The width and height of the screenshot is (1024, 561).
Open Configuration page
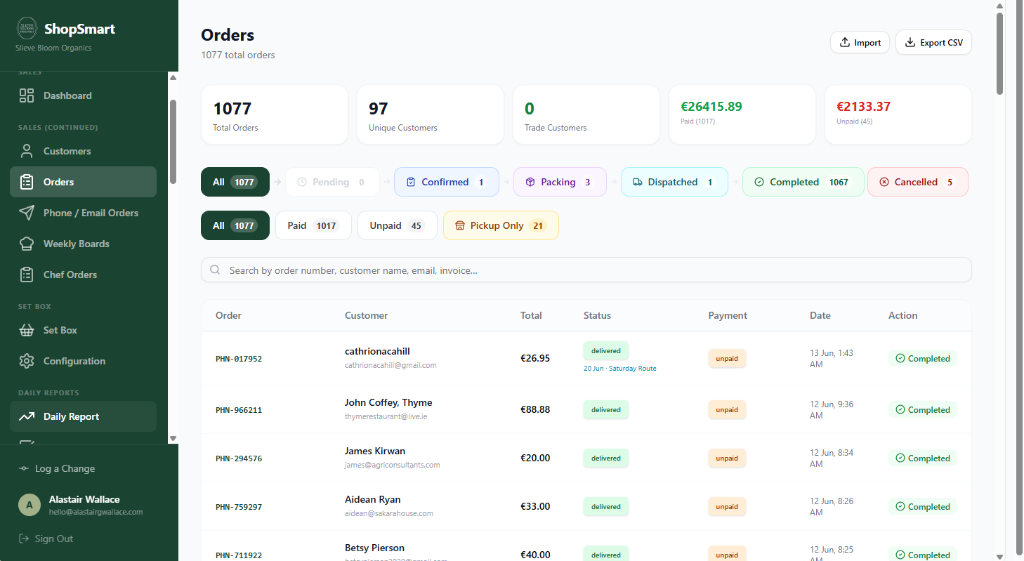[x=83, y=361]
